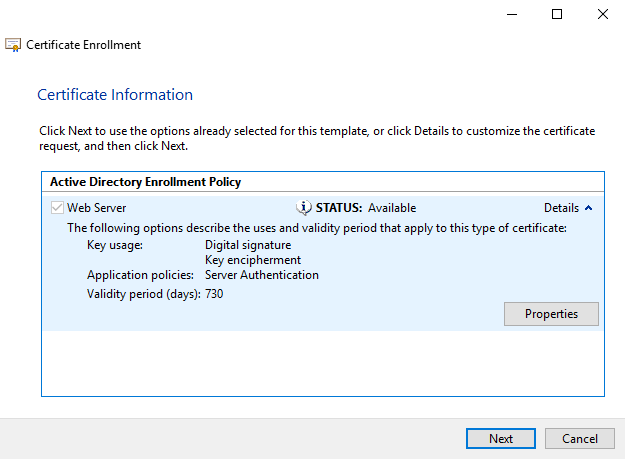Click the Server Authentication policy text
The height and width of the screenshot is (459, 625).
[262, 275]
